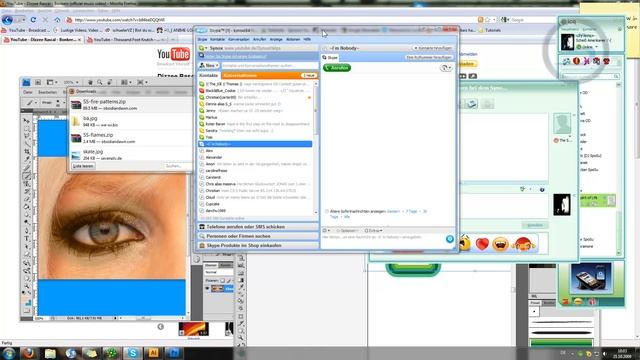The image size is (640, 360).
Task: Open the phone icon for Telefone anrufen oder SMS schicken
Action: [202, 227]
